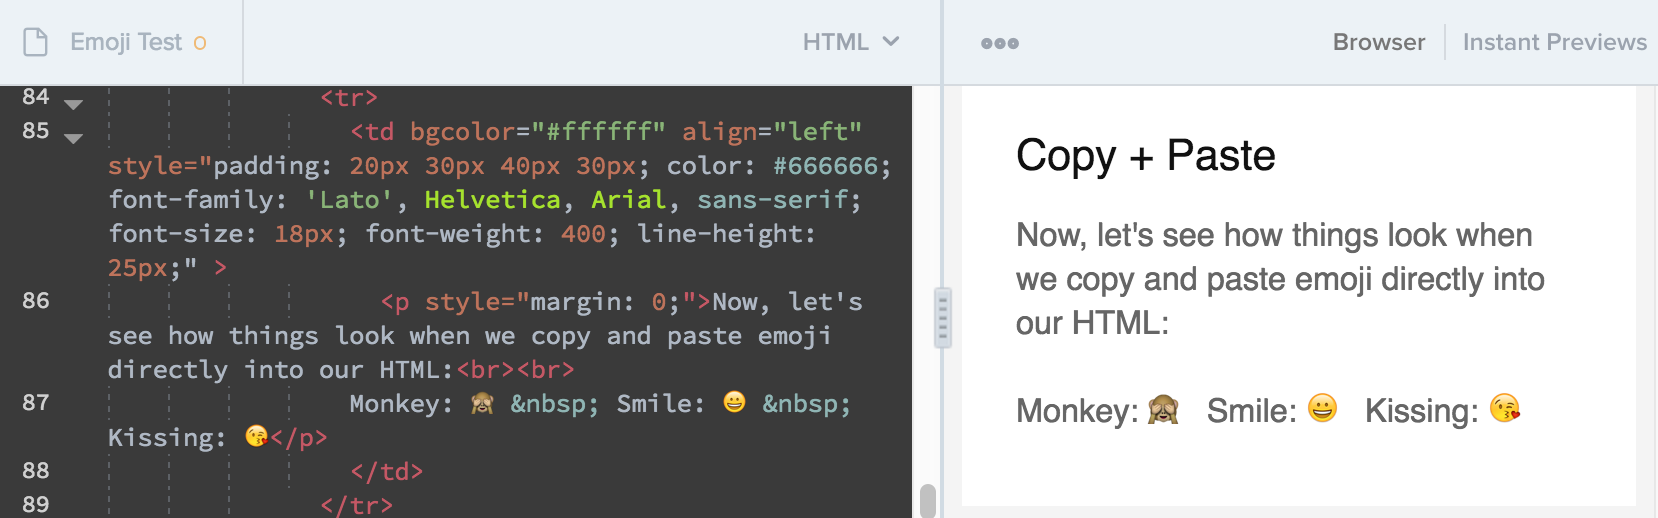Image resolution: width=1658 pixels, height=518 pixels.
Task: Click the <p style="margin: 0;"> tag
Action: (x=546, y=302)
